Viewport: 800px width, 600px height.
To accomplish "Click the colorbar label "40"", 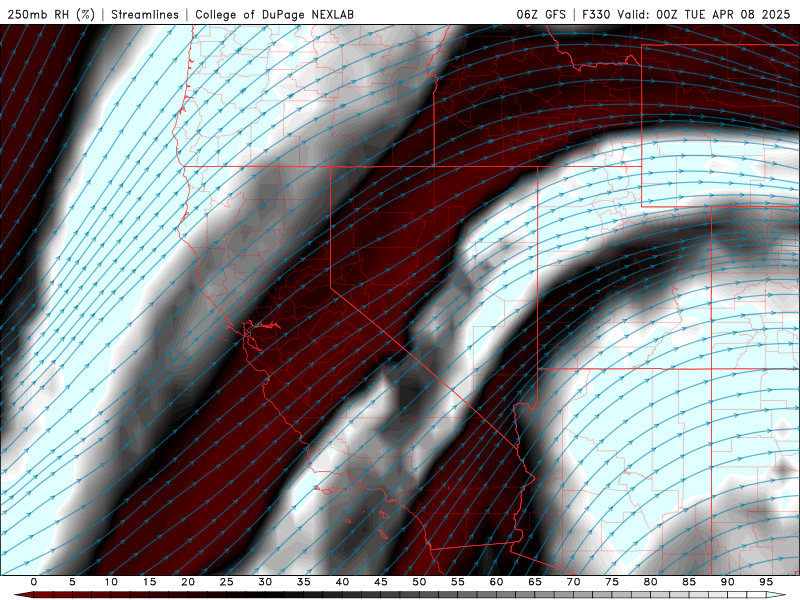I will (x=342, y=582).
